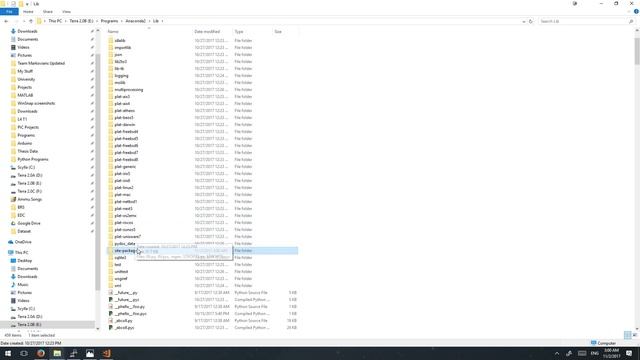Click Anaconda2 in the address breadcrumb

point(136,21)
